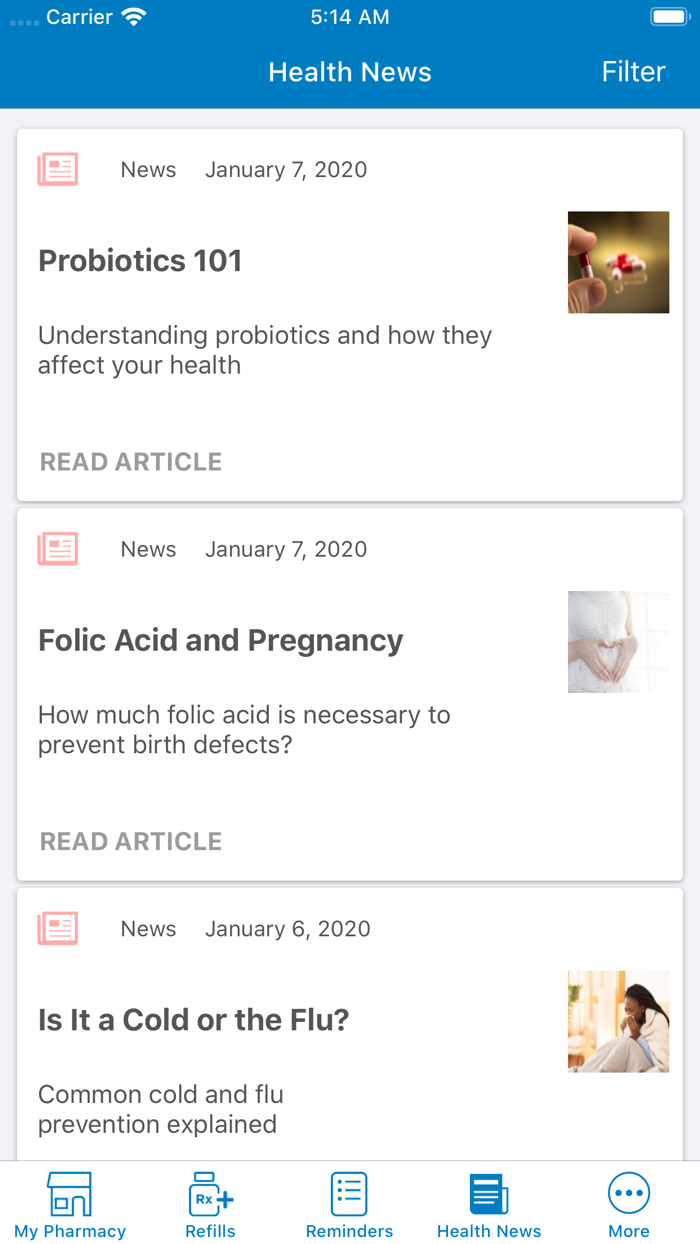Open the Filter options
The image size is (700, 1244).
[633, 72]
